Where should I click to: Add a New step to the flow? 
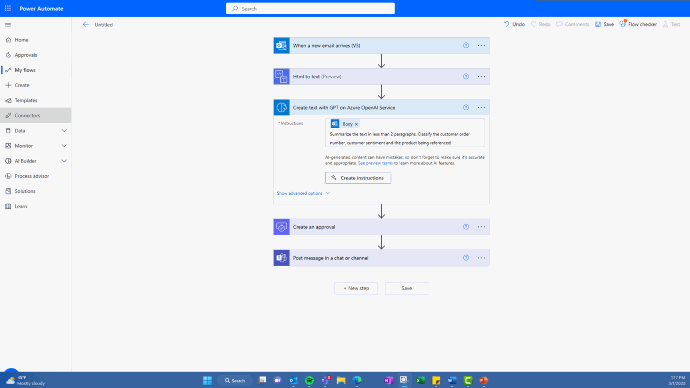click(356, 288)
